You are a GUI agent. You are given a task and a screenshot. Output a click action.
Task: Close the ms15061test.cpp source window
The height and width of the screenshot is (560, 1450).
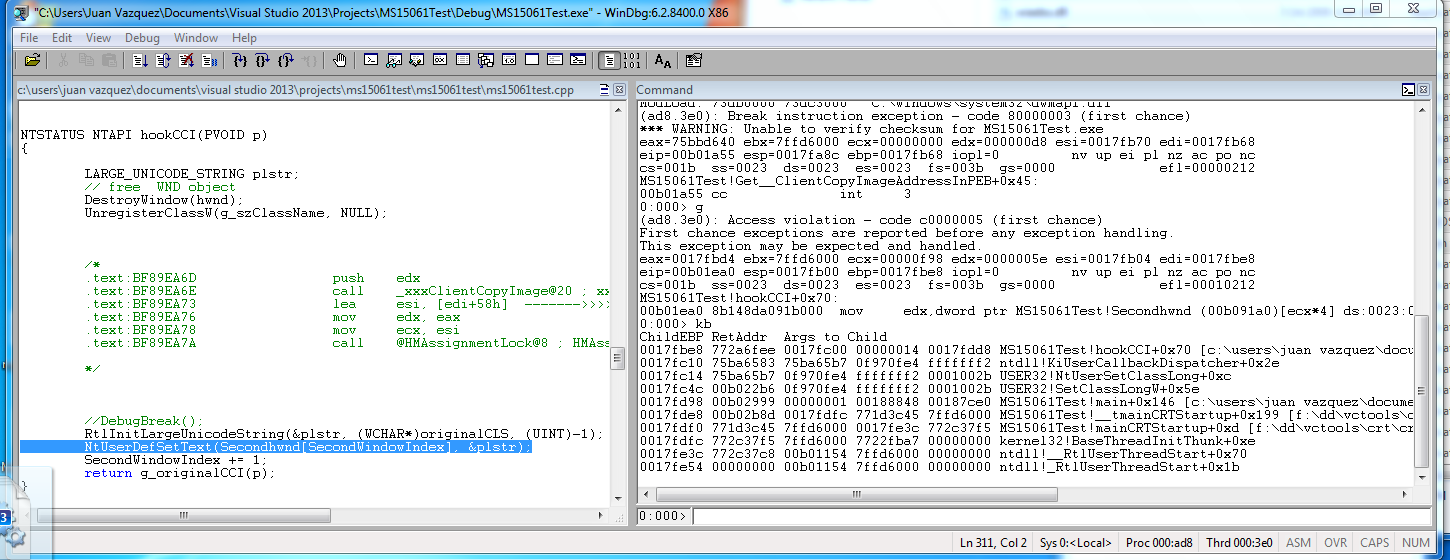619,90
